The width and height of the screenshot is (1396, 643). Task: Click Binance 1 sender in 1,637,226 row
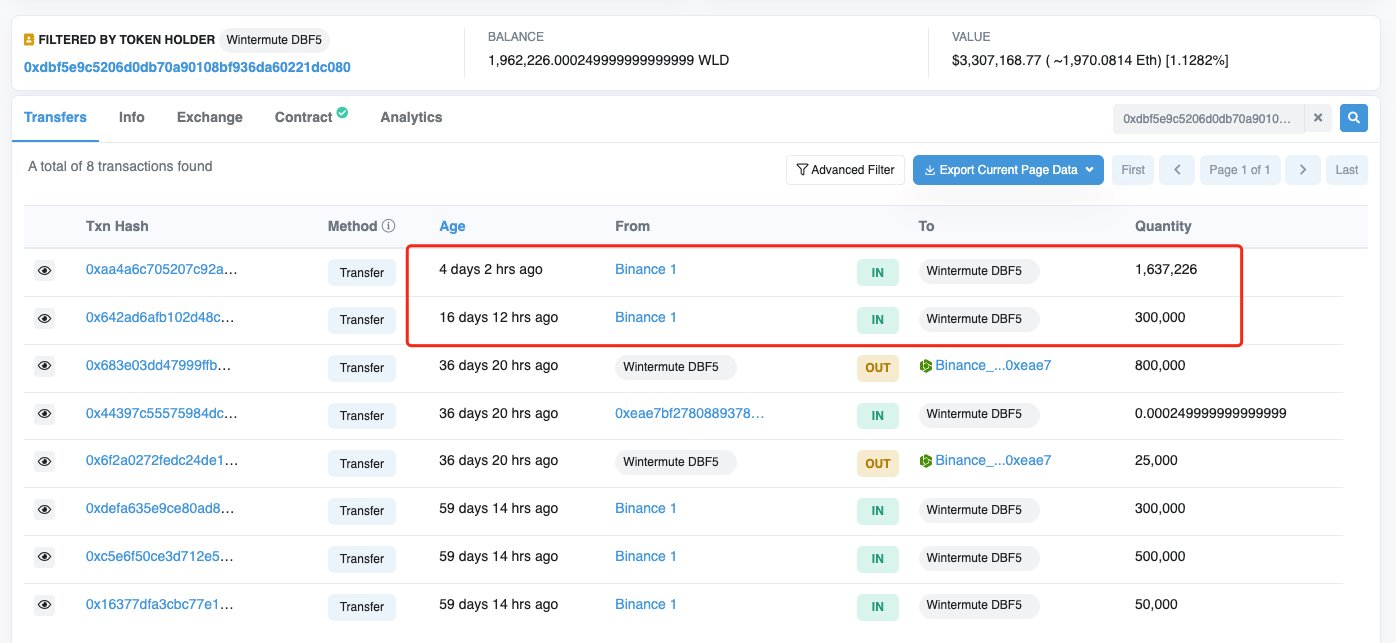pos(646,269)
